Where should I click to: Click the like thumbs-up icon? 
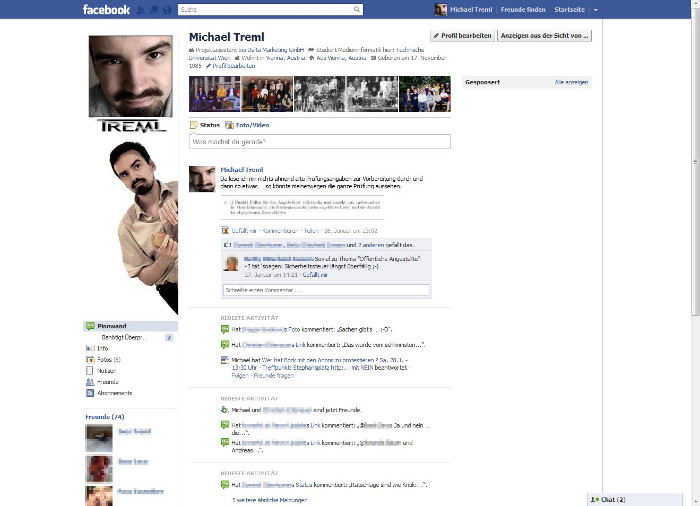[227, 245]
